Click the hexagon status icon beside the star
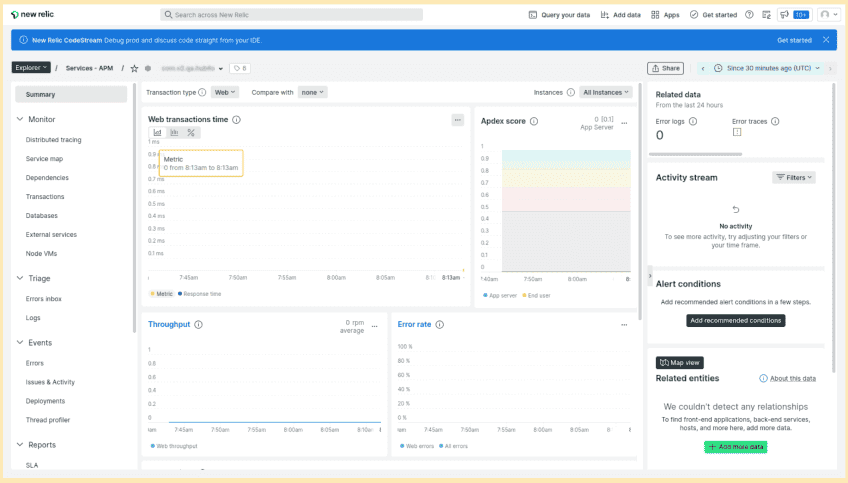Image resolution: width=848 pixels, height=483 pixels. [x=148, y=68]
